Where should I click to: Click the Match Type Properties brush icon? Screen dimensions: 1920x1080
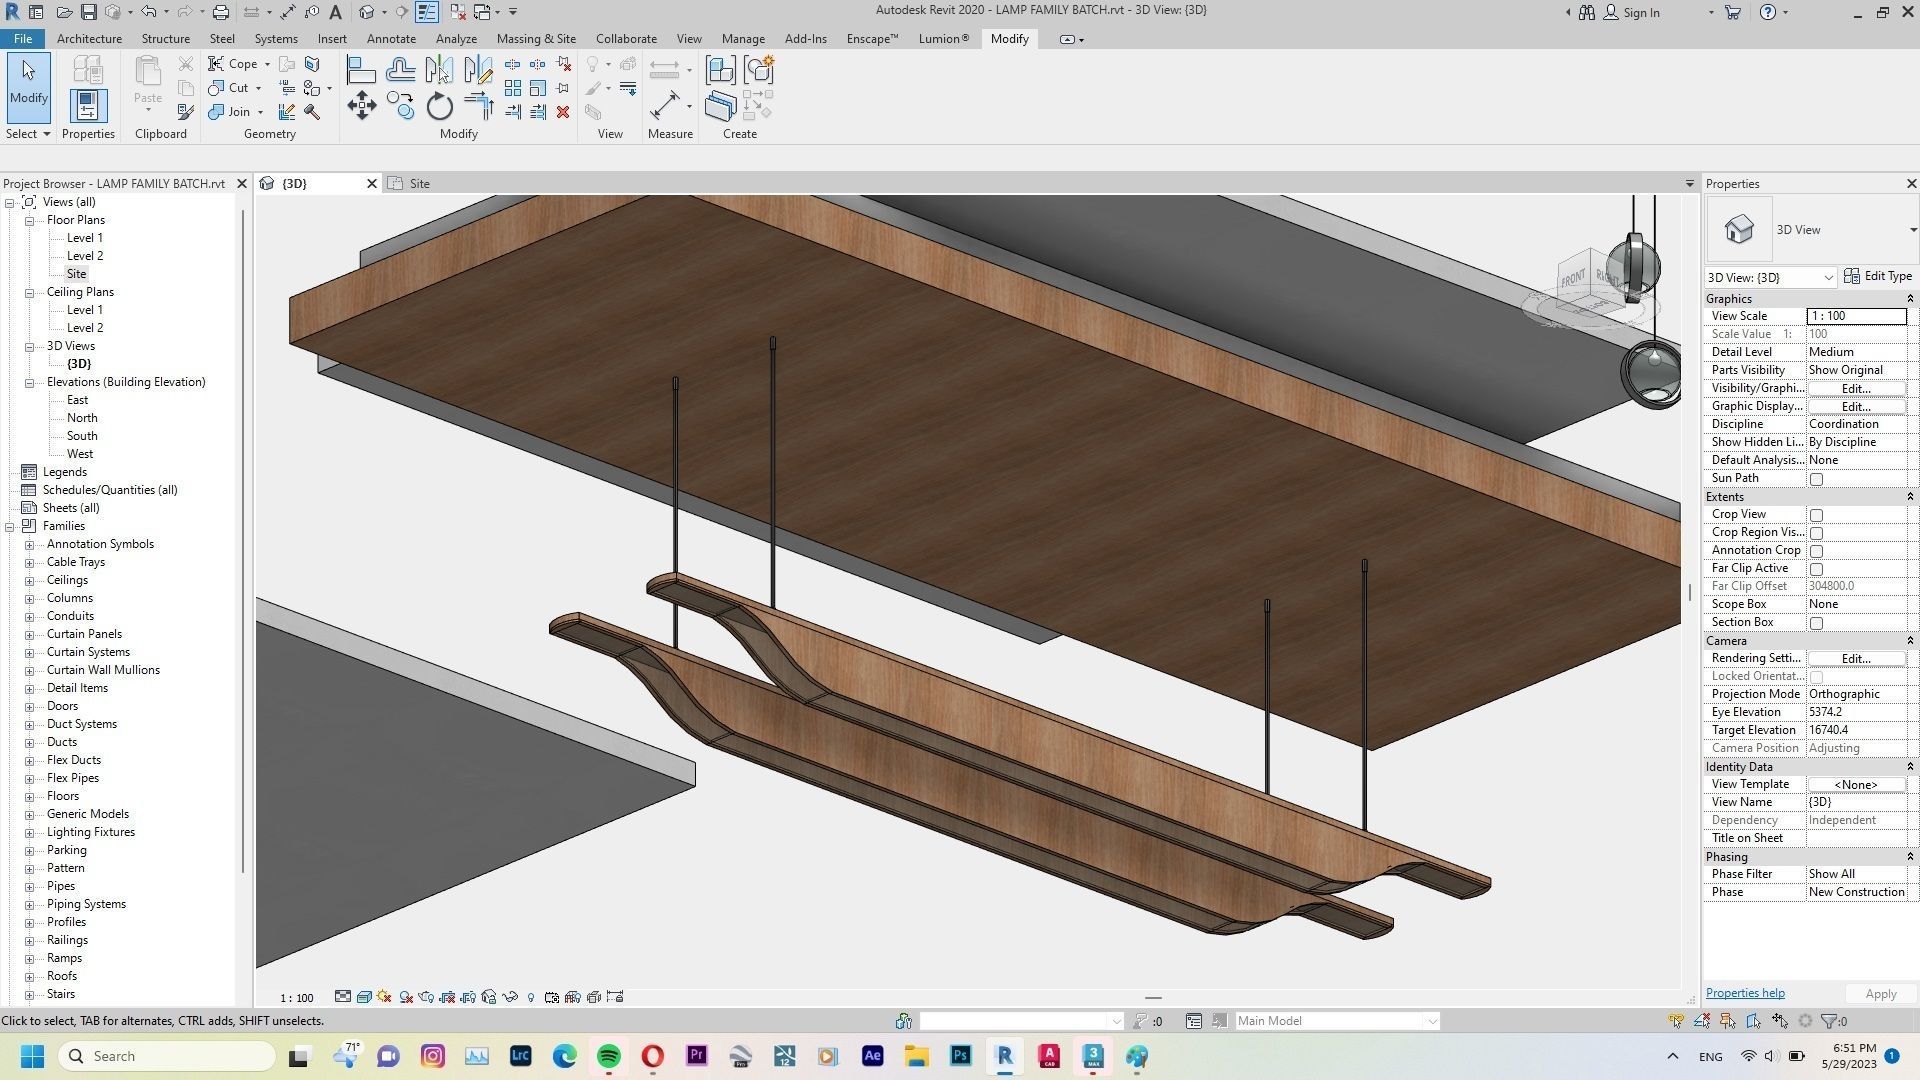point(185,112)
